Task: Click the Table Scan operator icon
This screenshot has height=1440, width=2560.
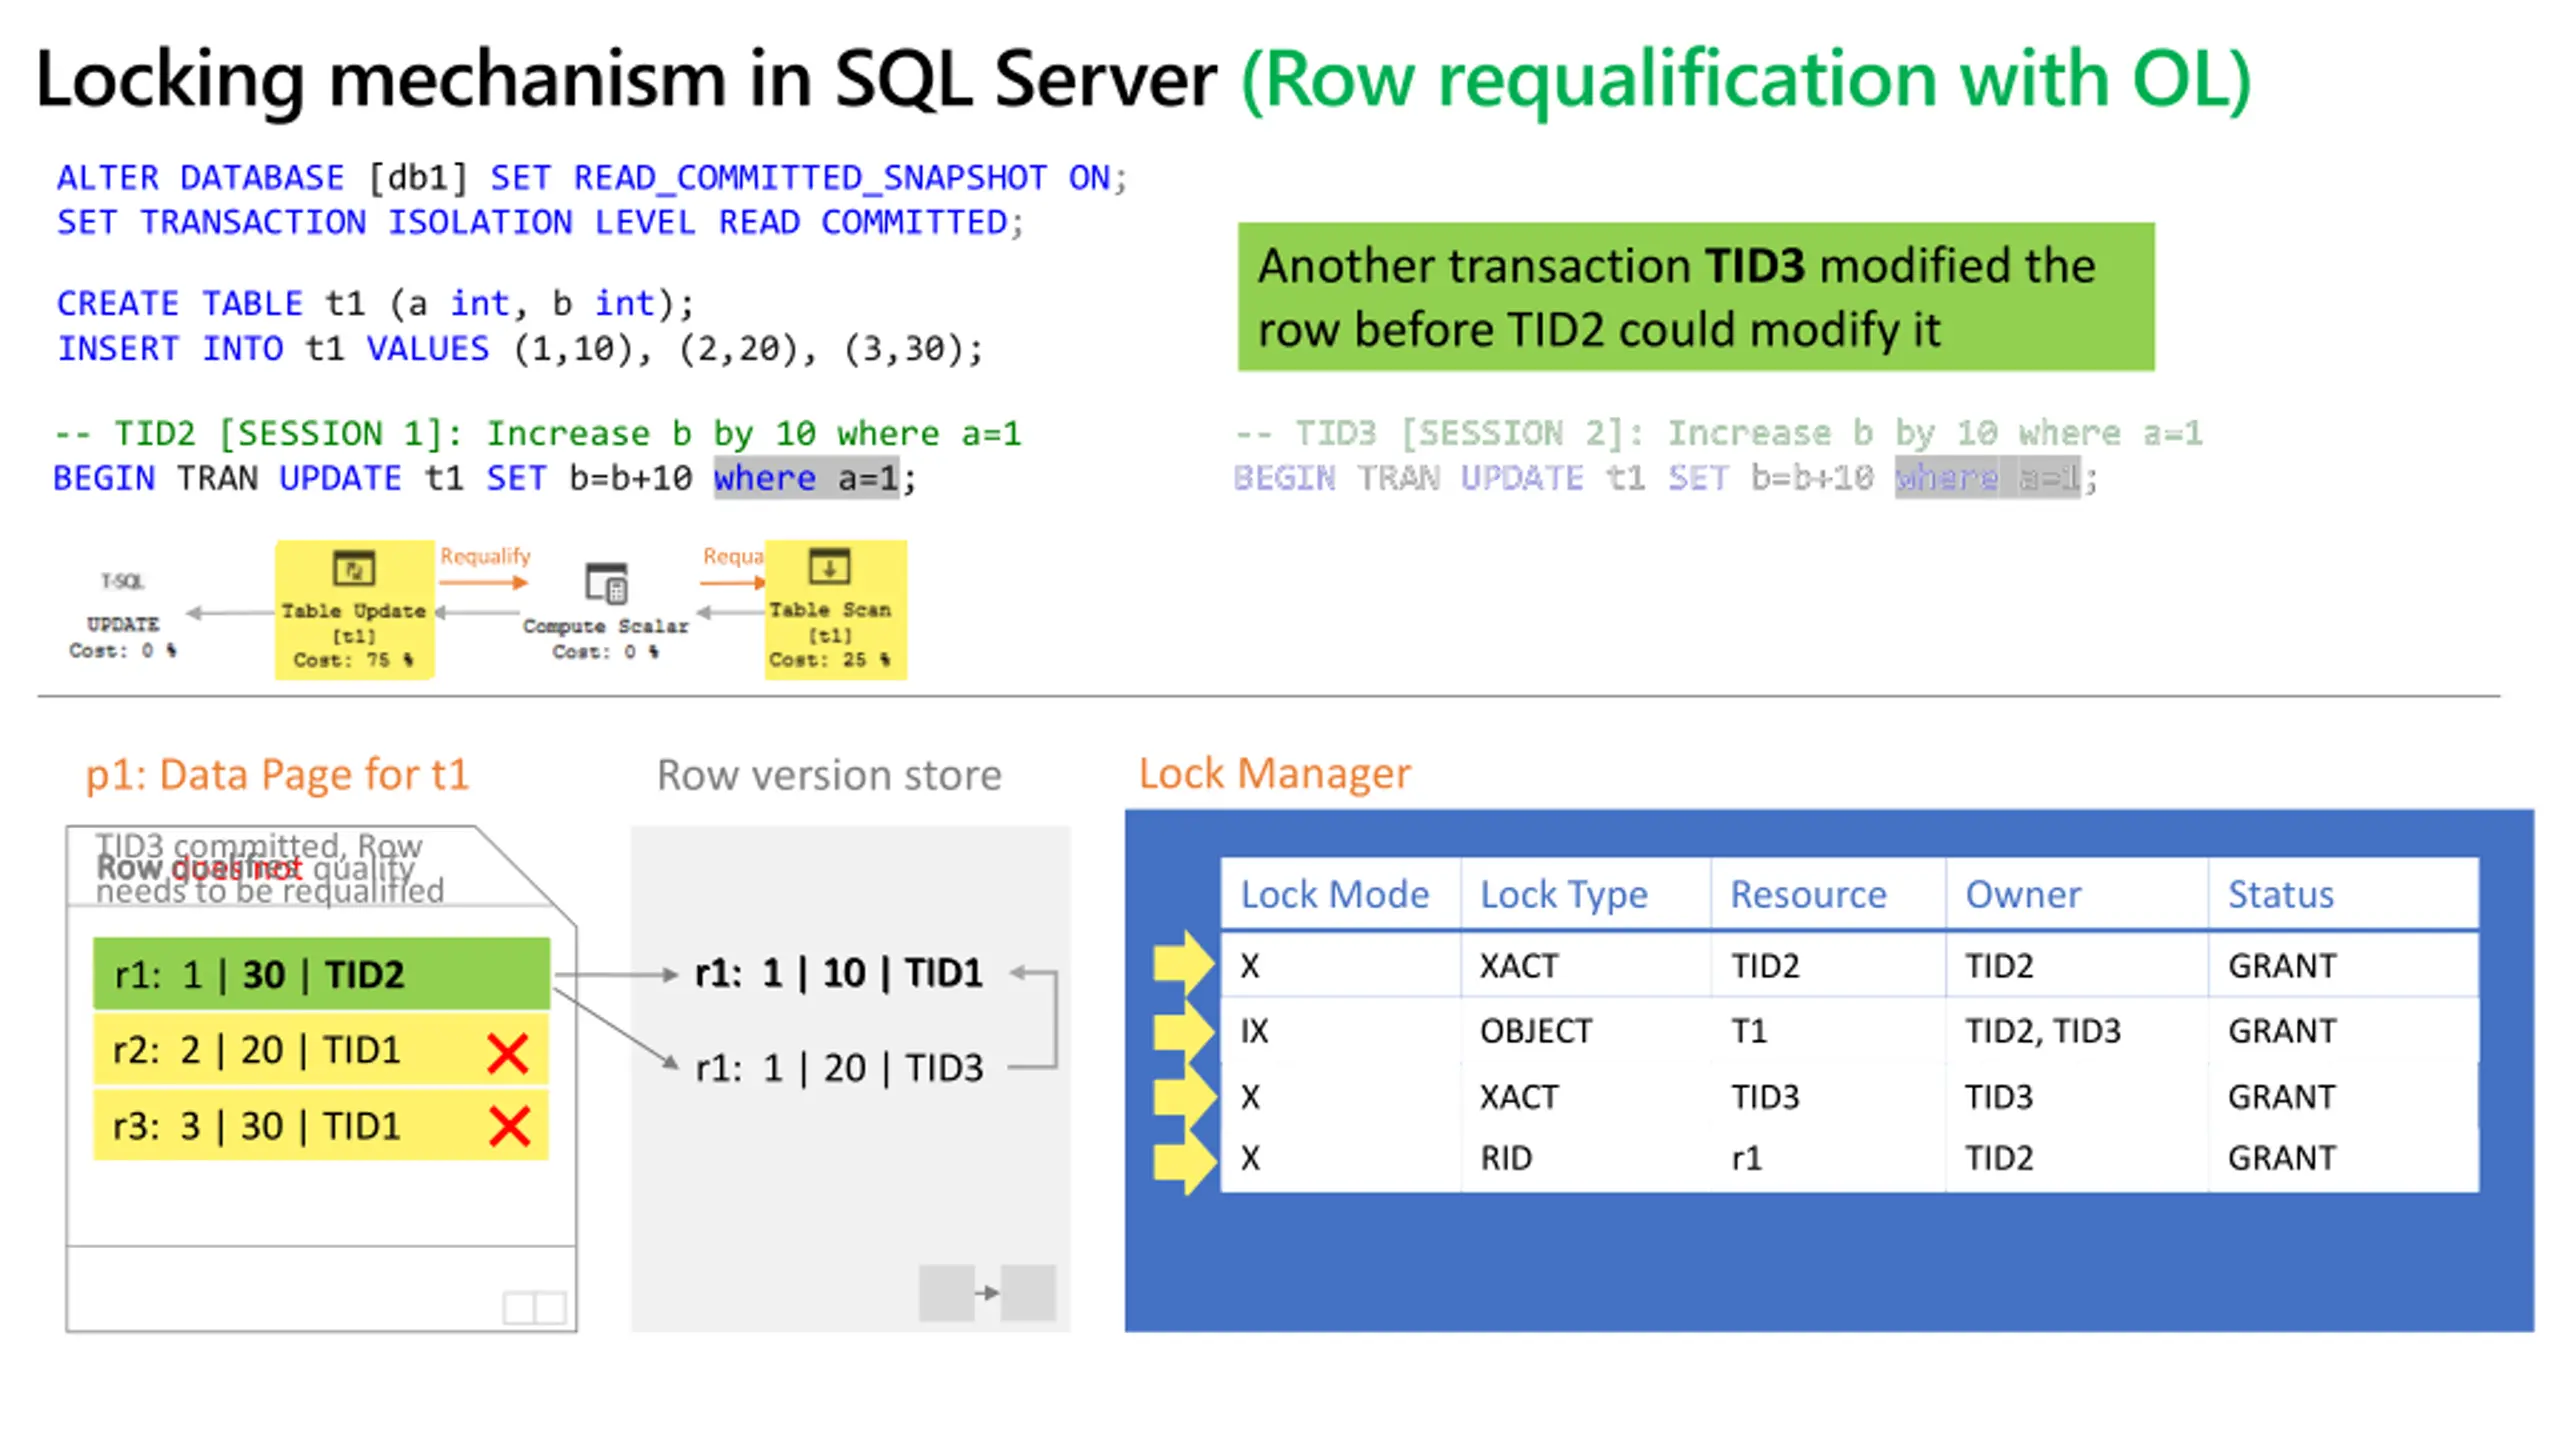Action: [829, 567]
